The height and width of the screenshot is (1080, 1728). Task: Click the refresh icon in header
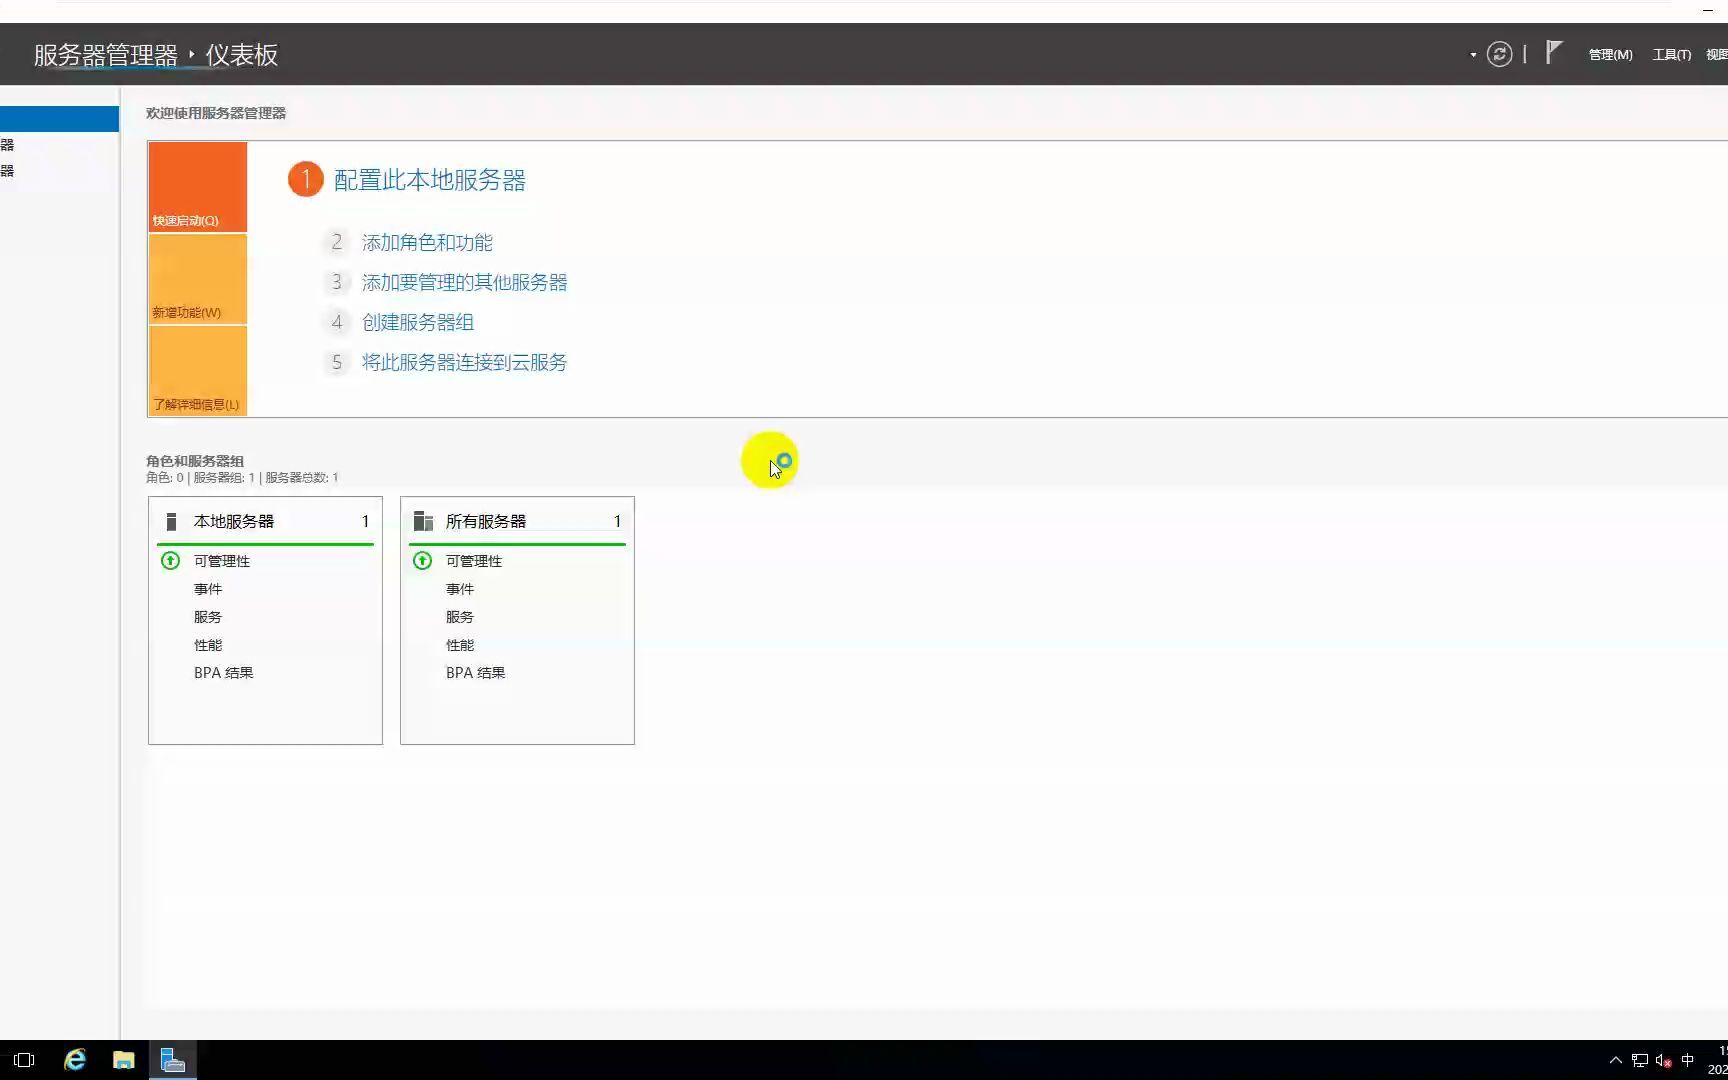(x=1499, y=54)
